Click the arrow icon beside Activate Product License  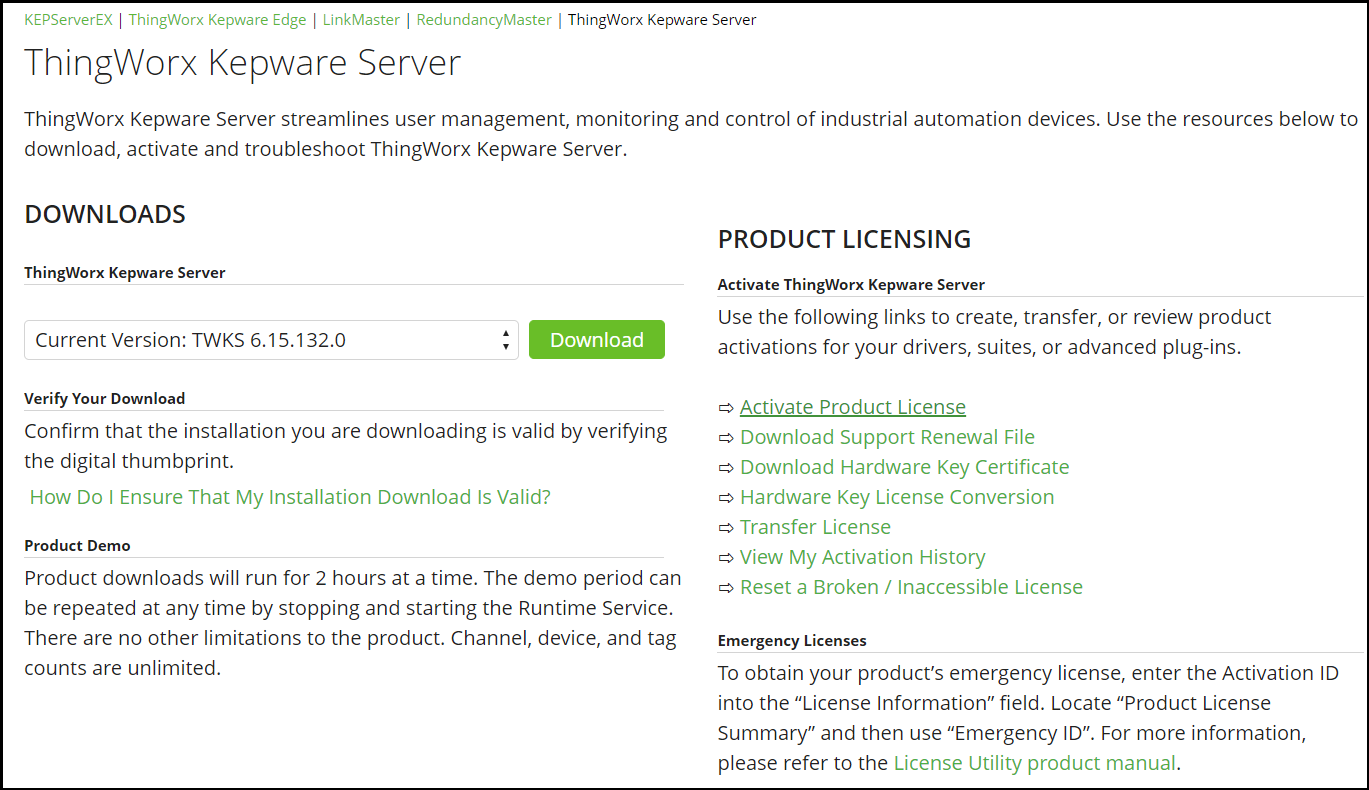pyautogui.click(x=726, y=408)
